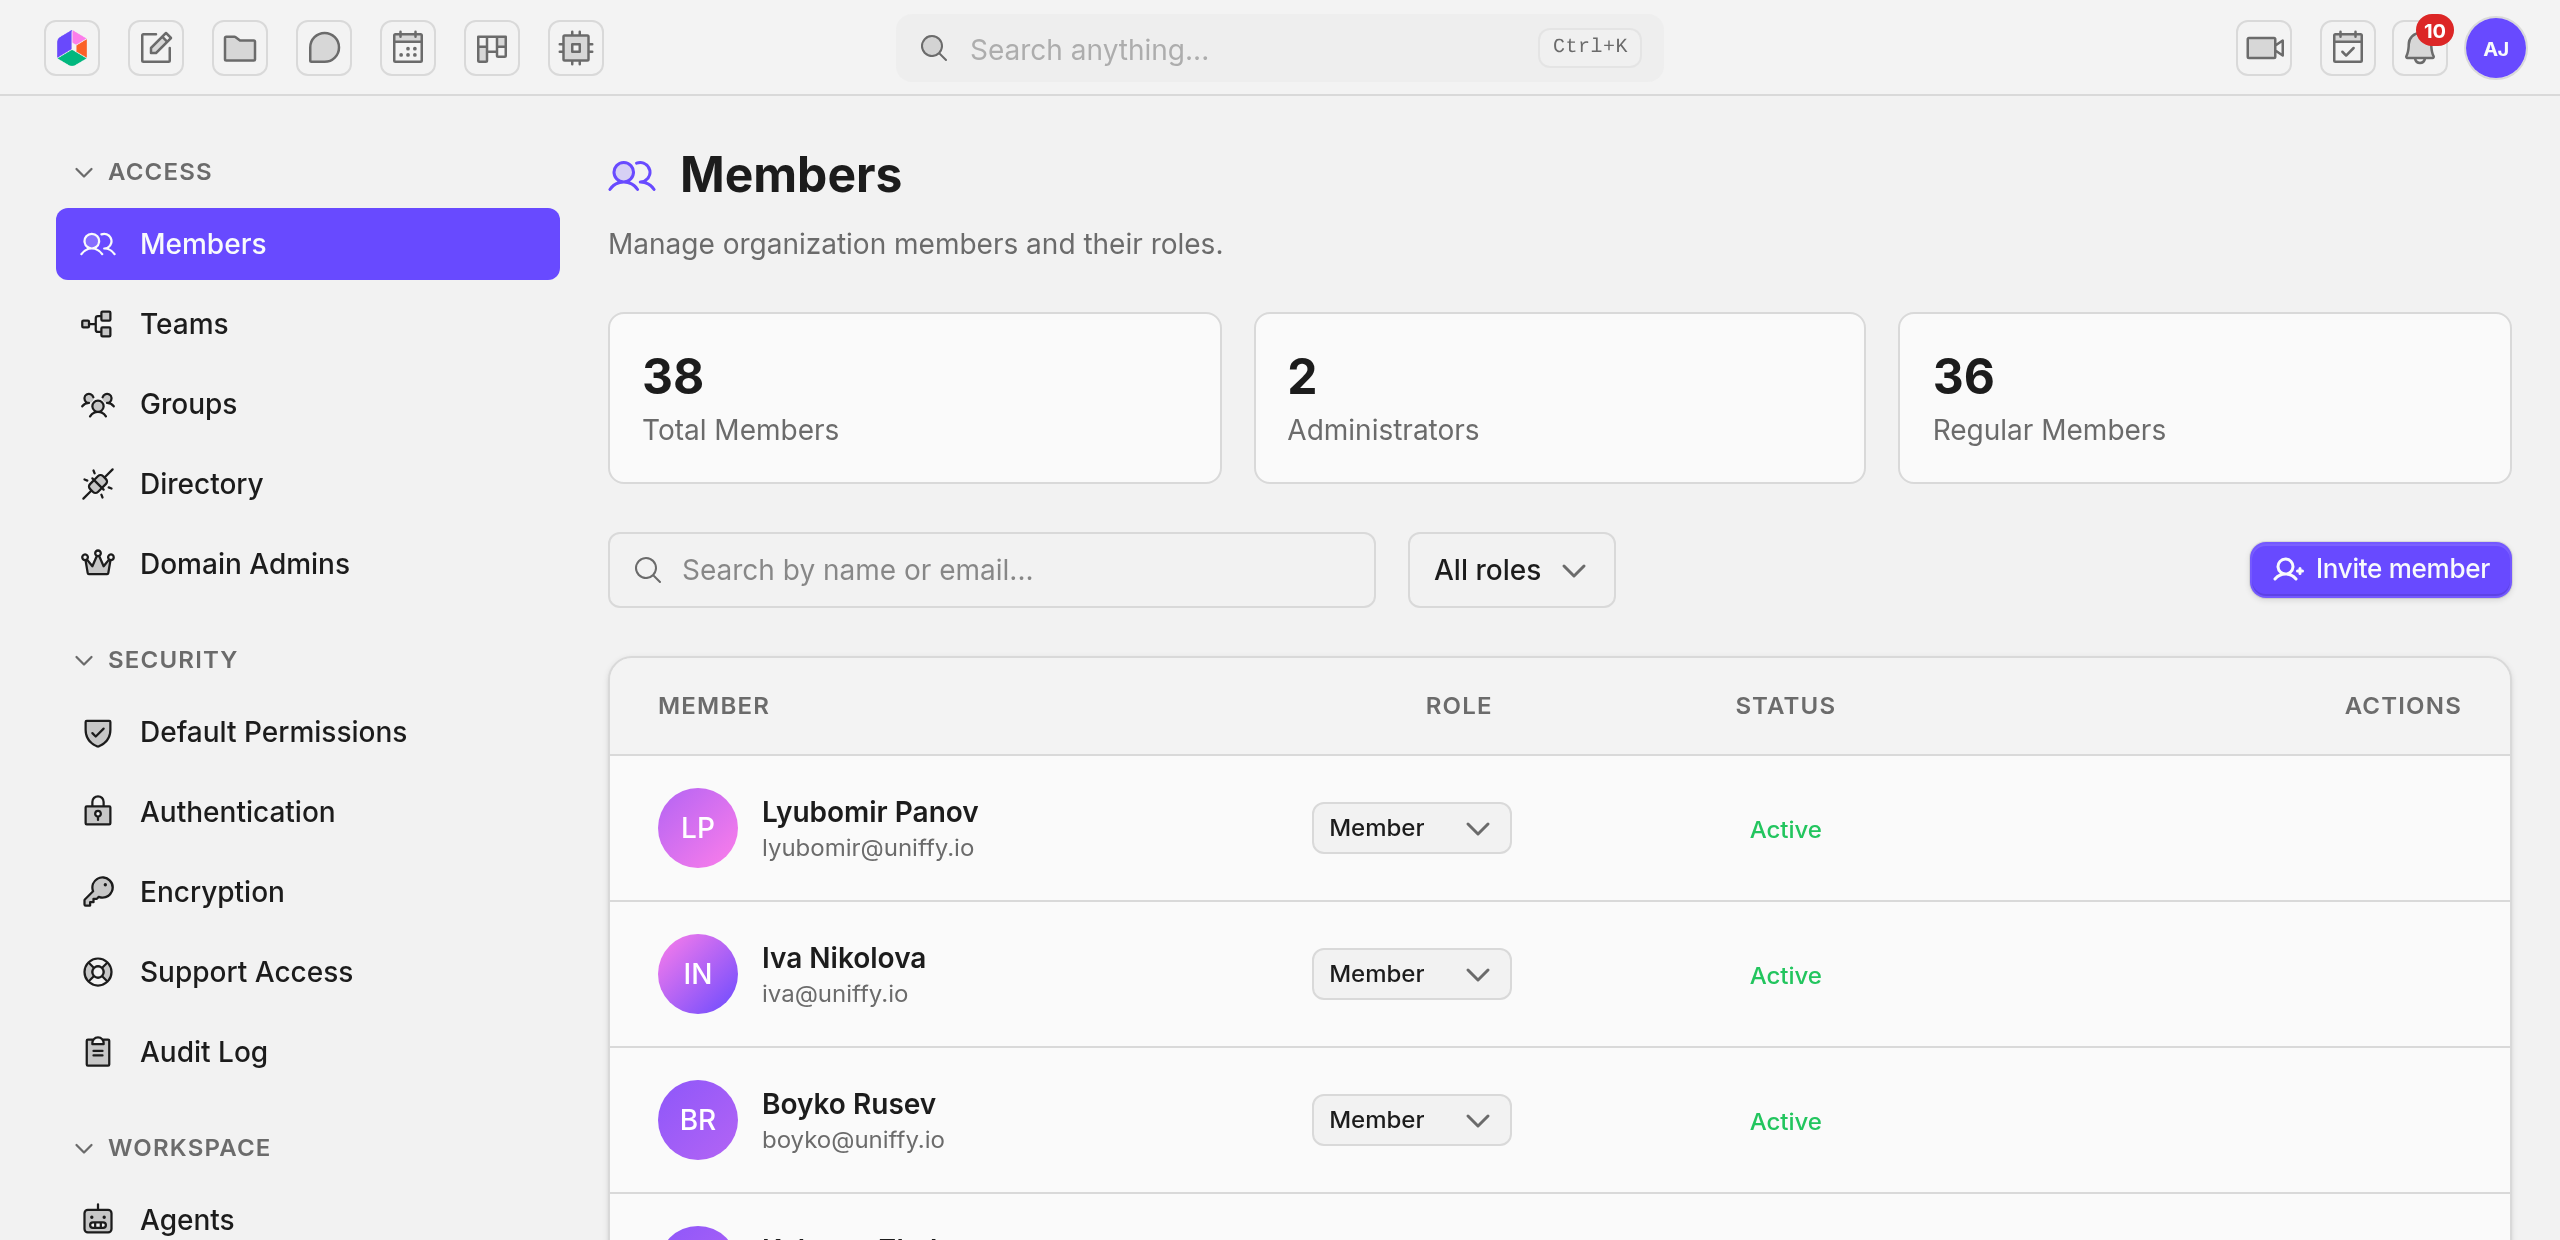Click the Default Permissions shield icon
Viewport: 2560px width, 1240px height.
click(97, 732)
